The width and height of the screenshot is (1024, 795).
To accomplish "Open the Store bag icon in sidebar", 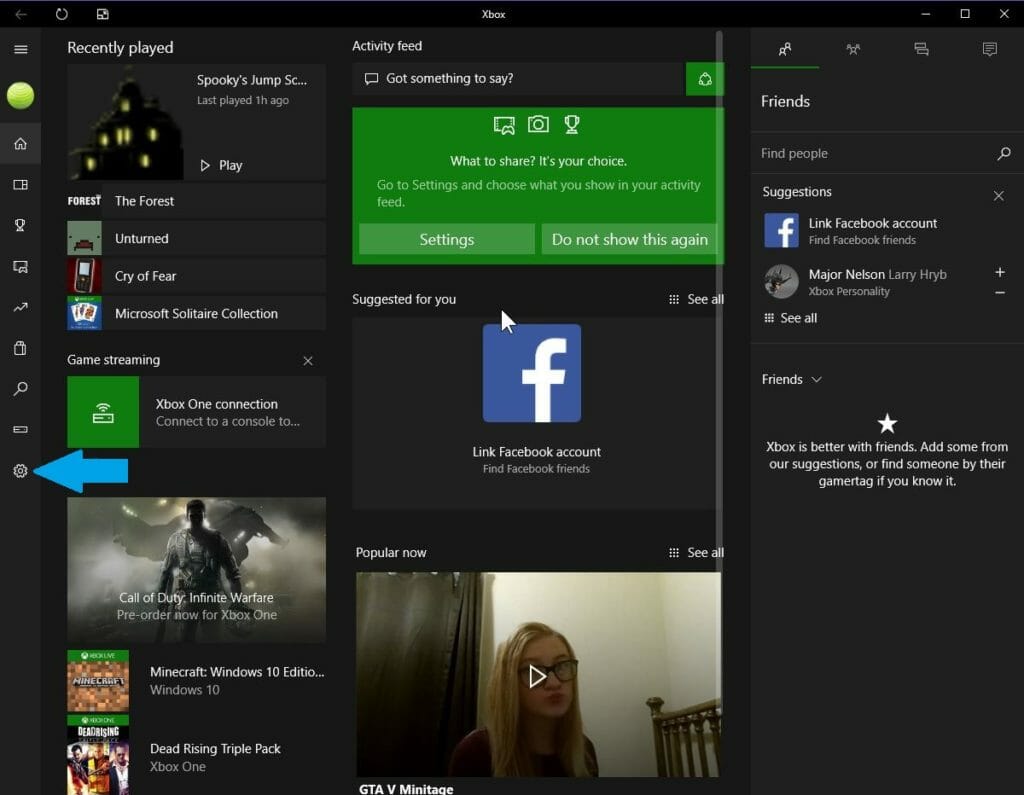I will (20, 348).
